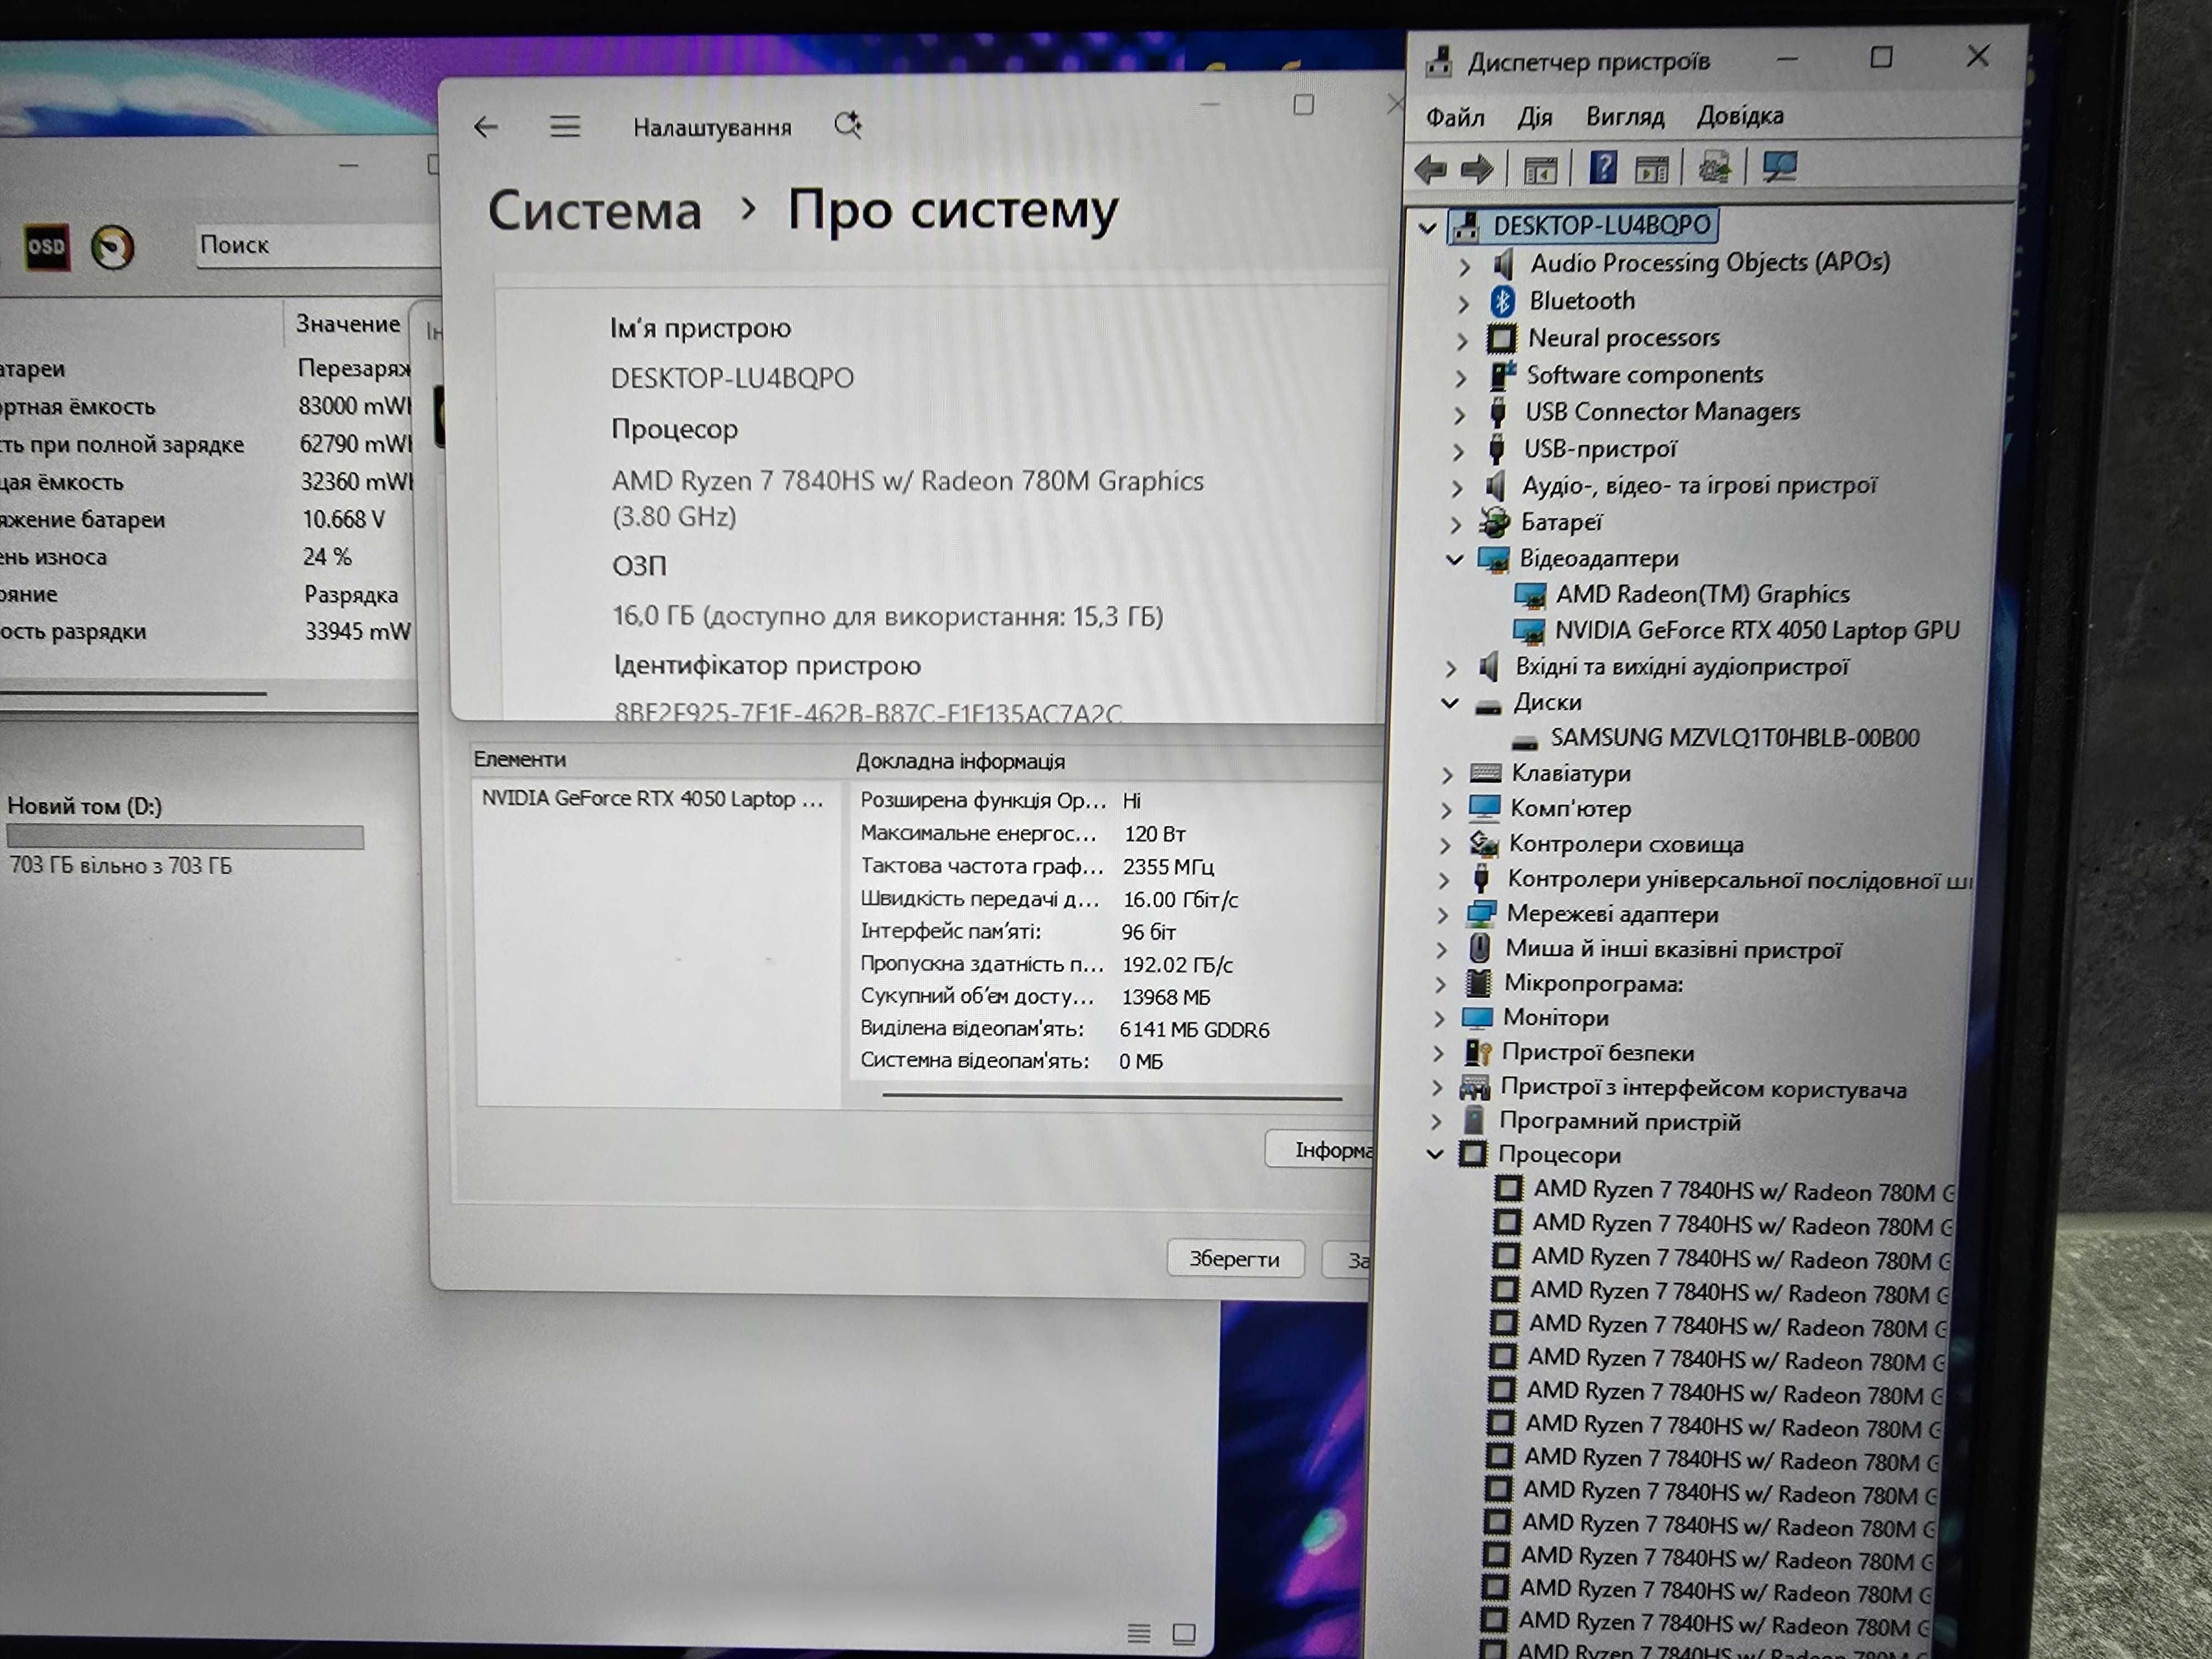The width and height of the screenshot is (2212, 1659).
Task: Collapse Відеоадаптери node
Action: click(x=1455, y=559)
